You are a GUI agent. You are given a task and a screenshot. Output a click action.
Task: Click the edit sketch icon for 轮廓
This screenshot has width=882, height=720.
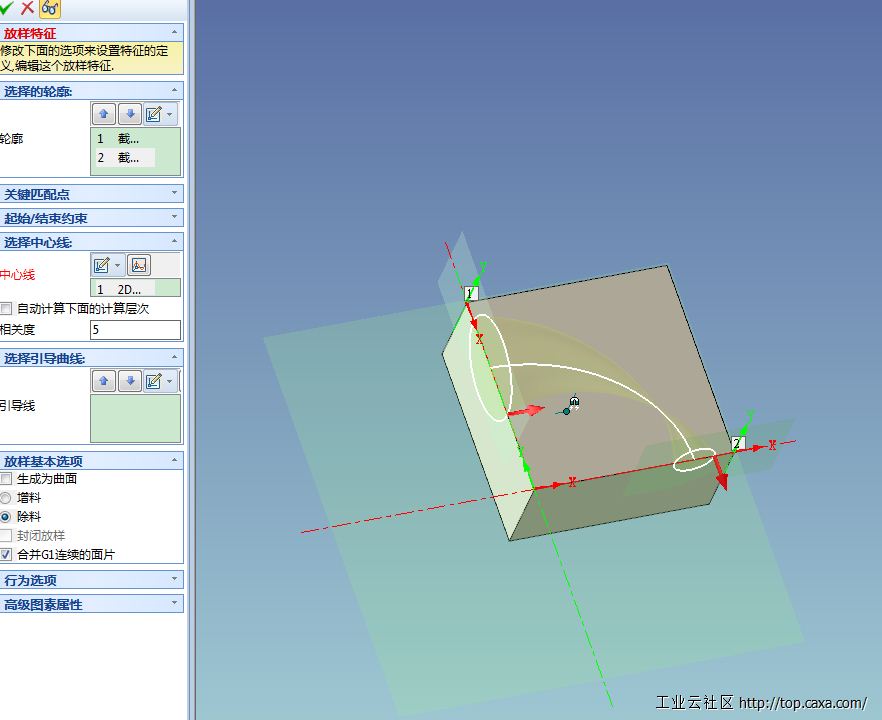point(155,114)
